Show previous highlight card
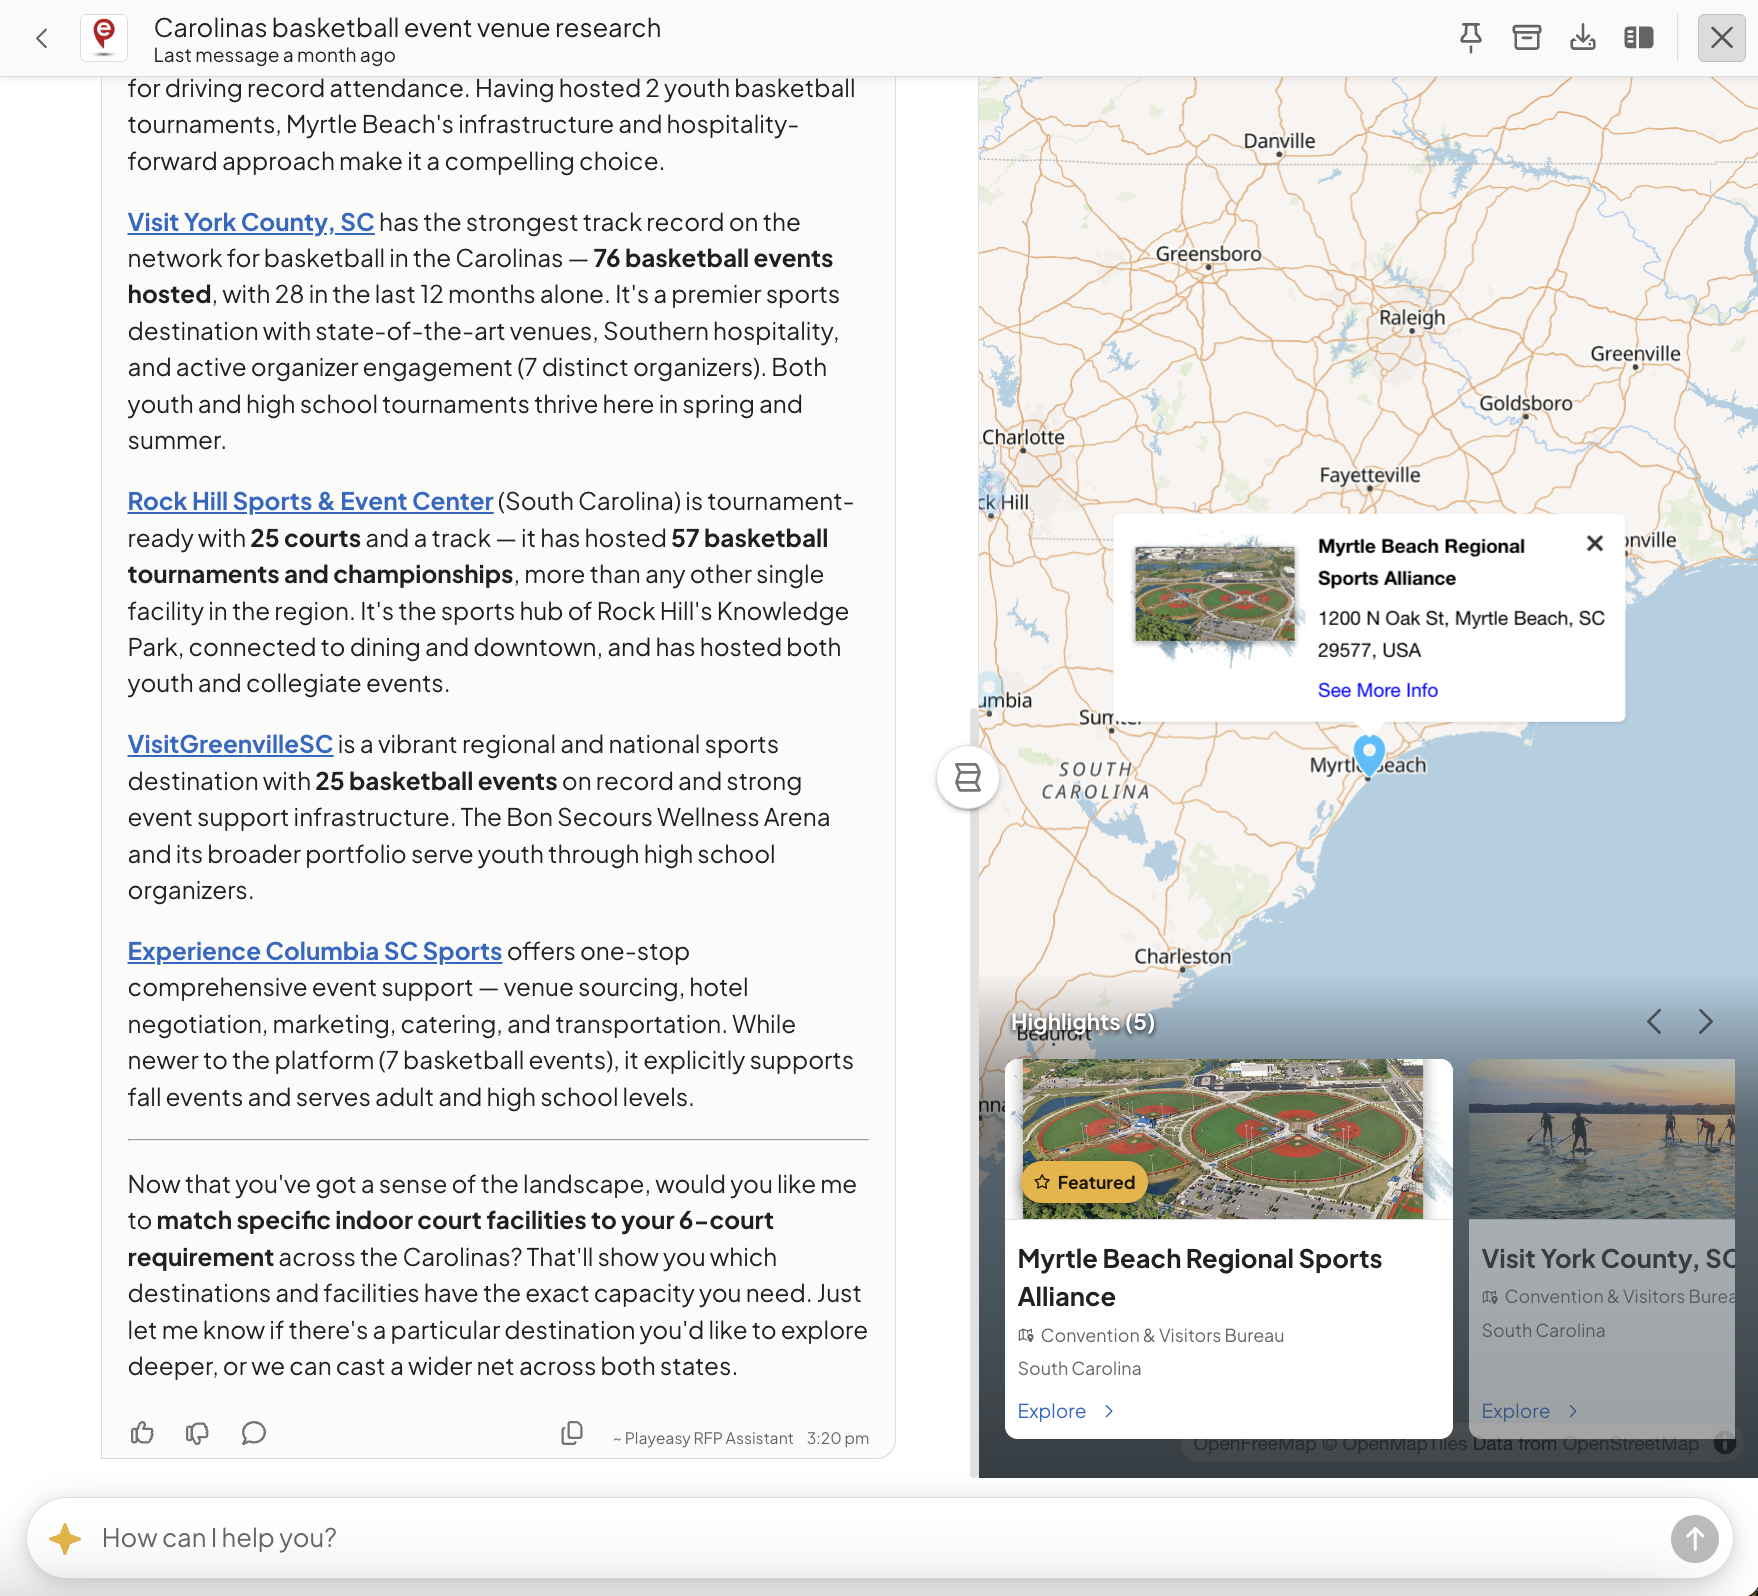 pos(1654,1021)
